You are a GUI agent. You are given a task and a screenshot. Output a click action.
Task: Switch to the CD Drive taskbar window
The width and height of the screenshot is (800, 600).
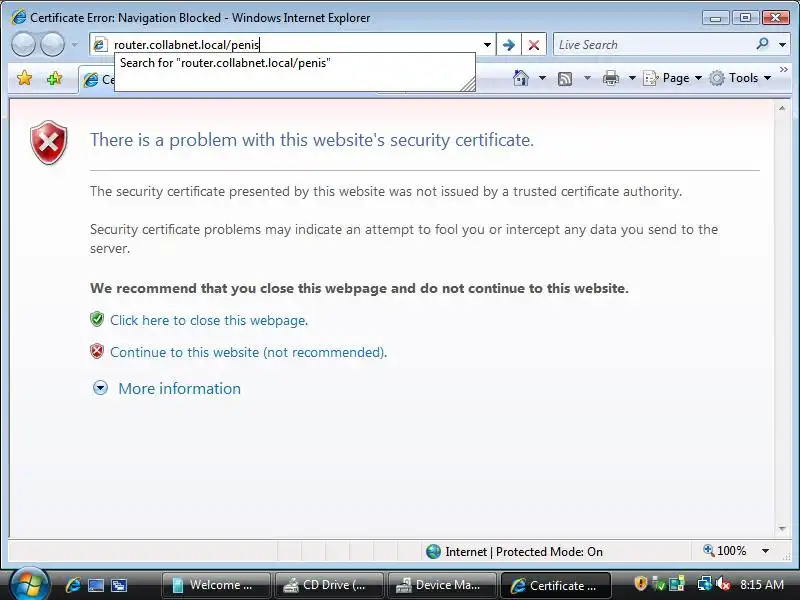coord(329,585)
